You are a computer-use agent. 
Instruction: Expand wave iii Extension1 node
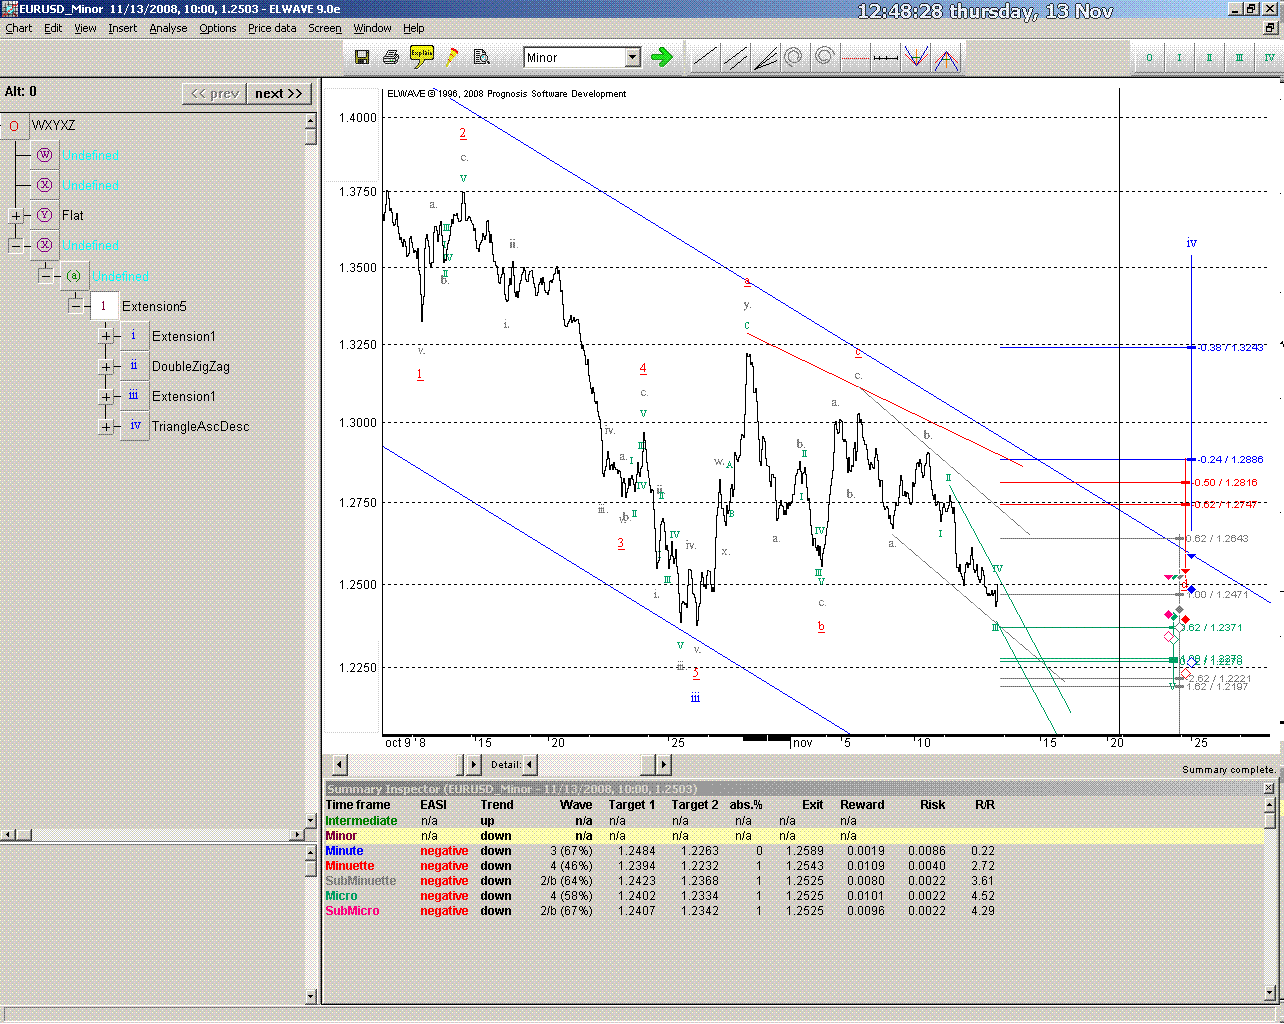pyautogui.click(x=106, y=396)
